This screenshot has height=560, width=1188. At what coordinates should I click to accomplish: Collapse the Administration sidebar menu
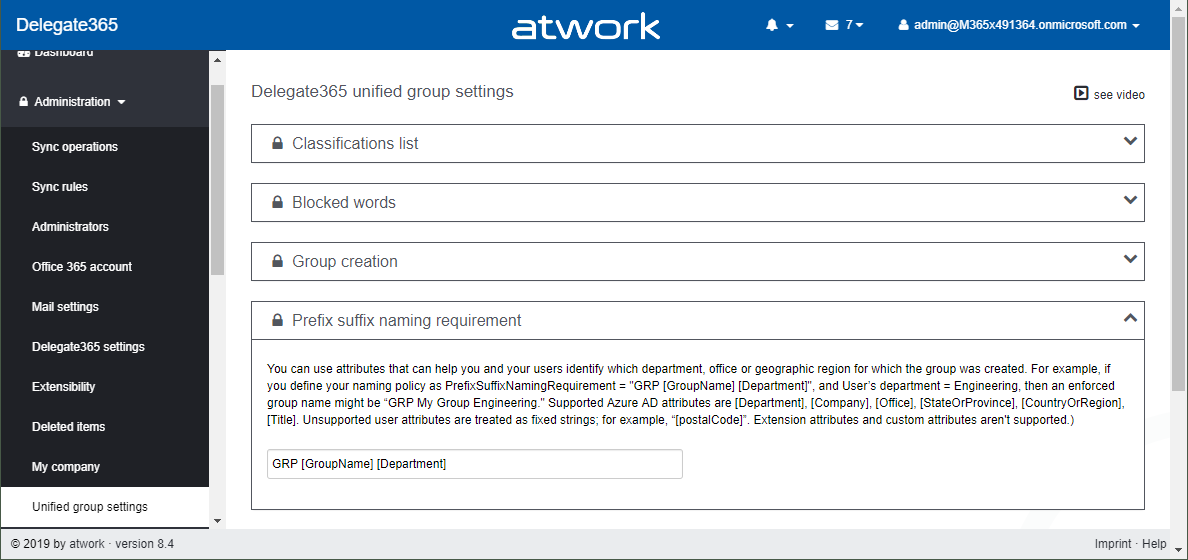coord(72,102)
